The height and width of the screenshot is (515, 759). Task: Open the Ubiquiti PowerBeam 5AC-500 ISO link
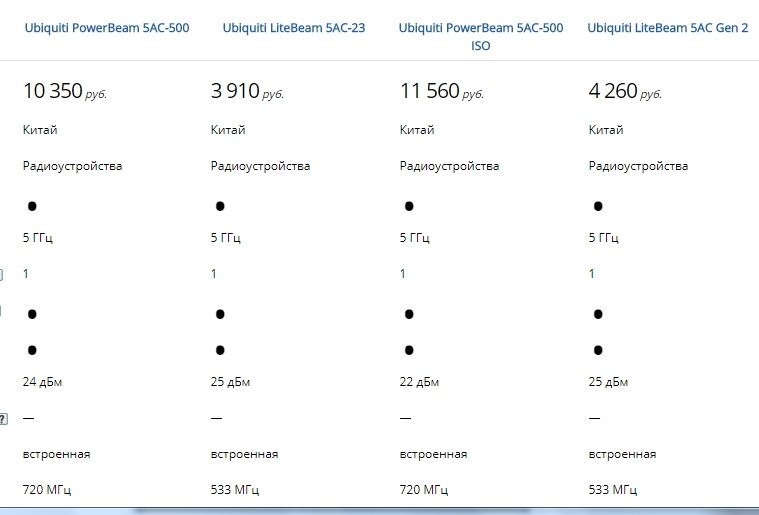(x=481, y=37)
